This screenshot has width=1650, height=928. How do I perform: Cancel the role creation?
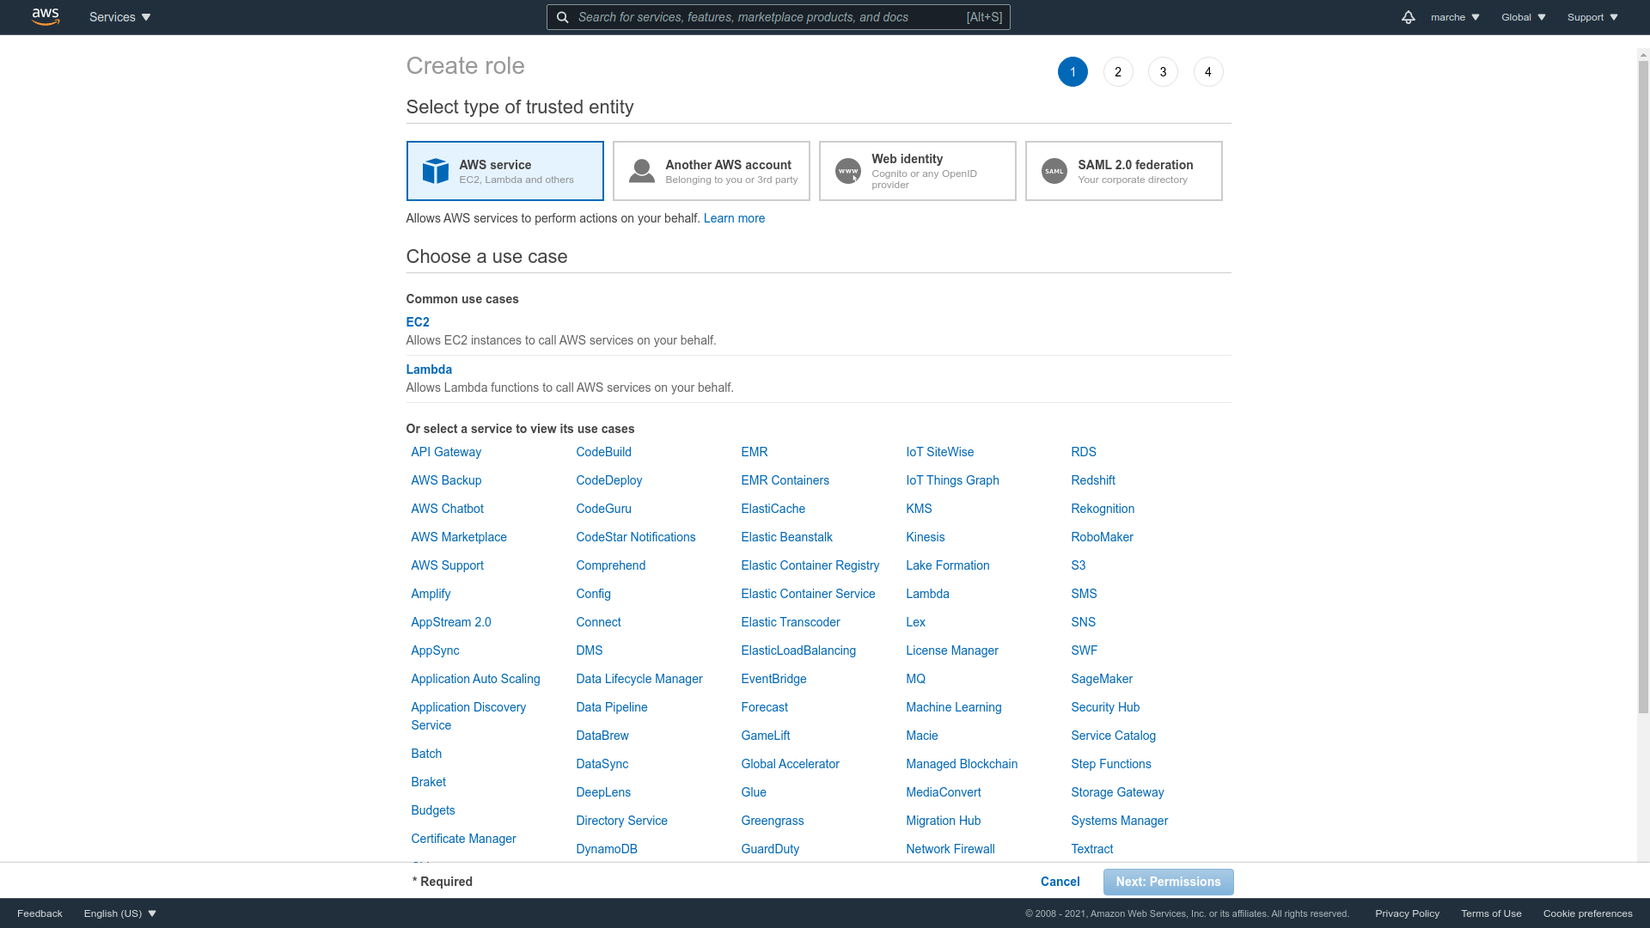tap(1060, 882)
